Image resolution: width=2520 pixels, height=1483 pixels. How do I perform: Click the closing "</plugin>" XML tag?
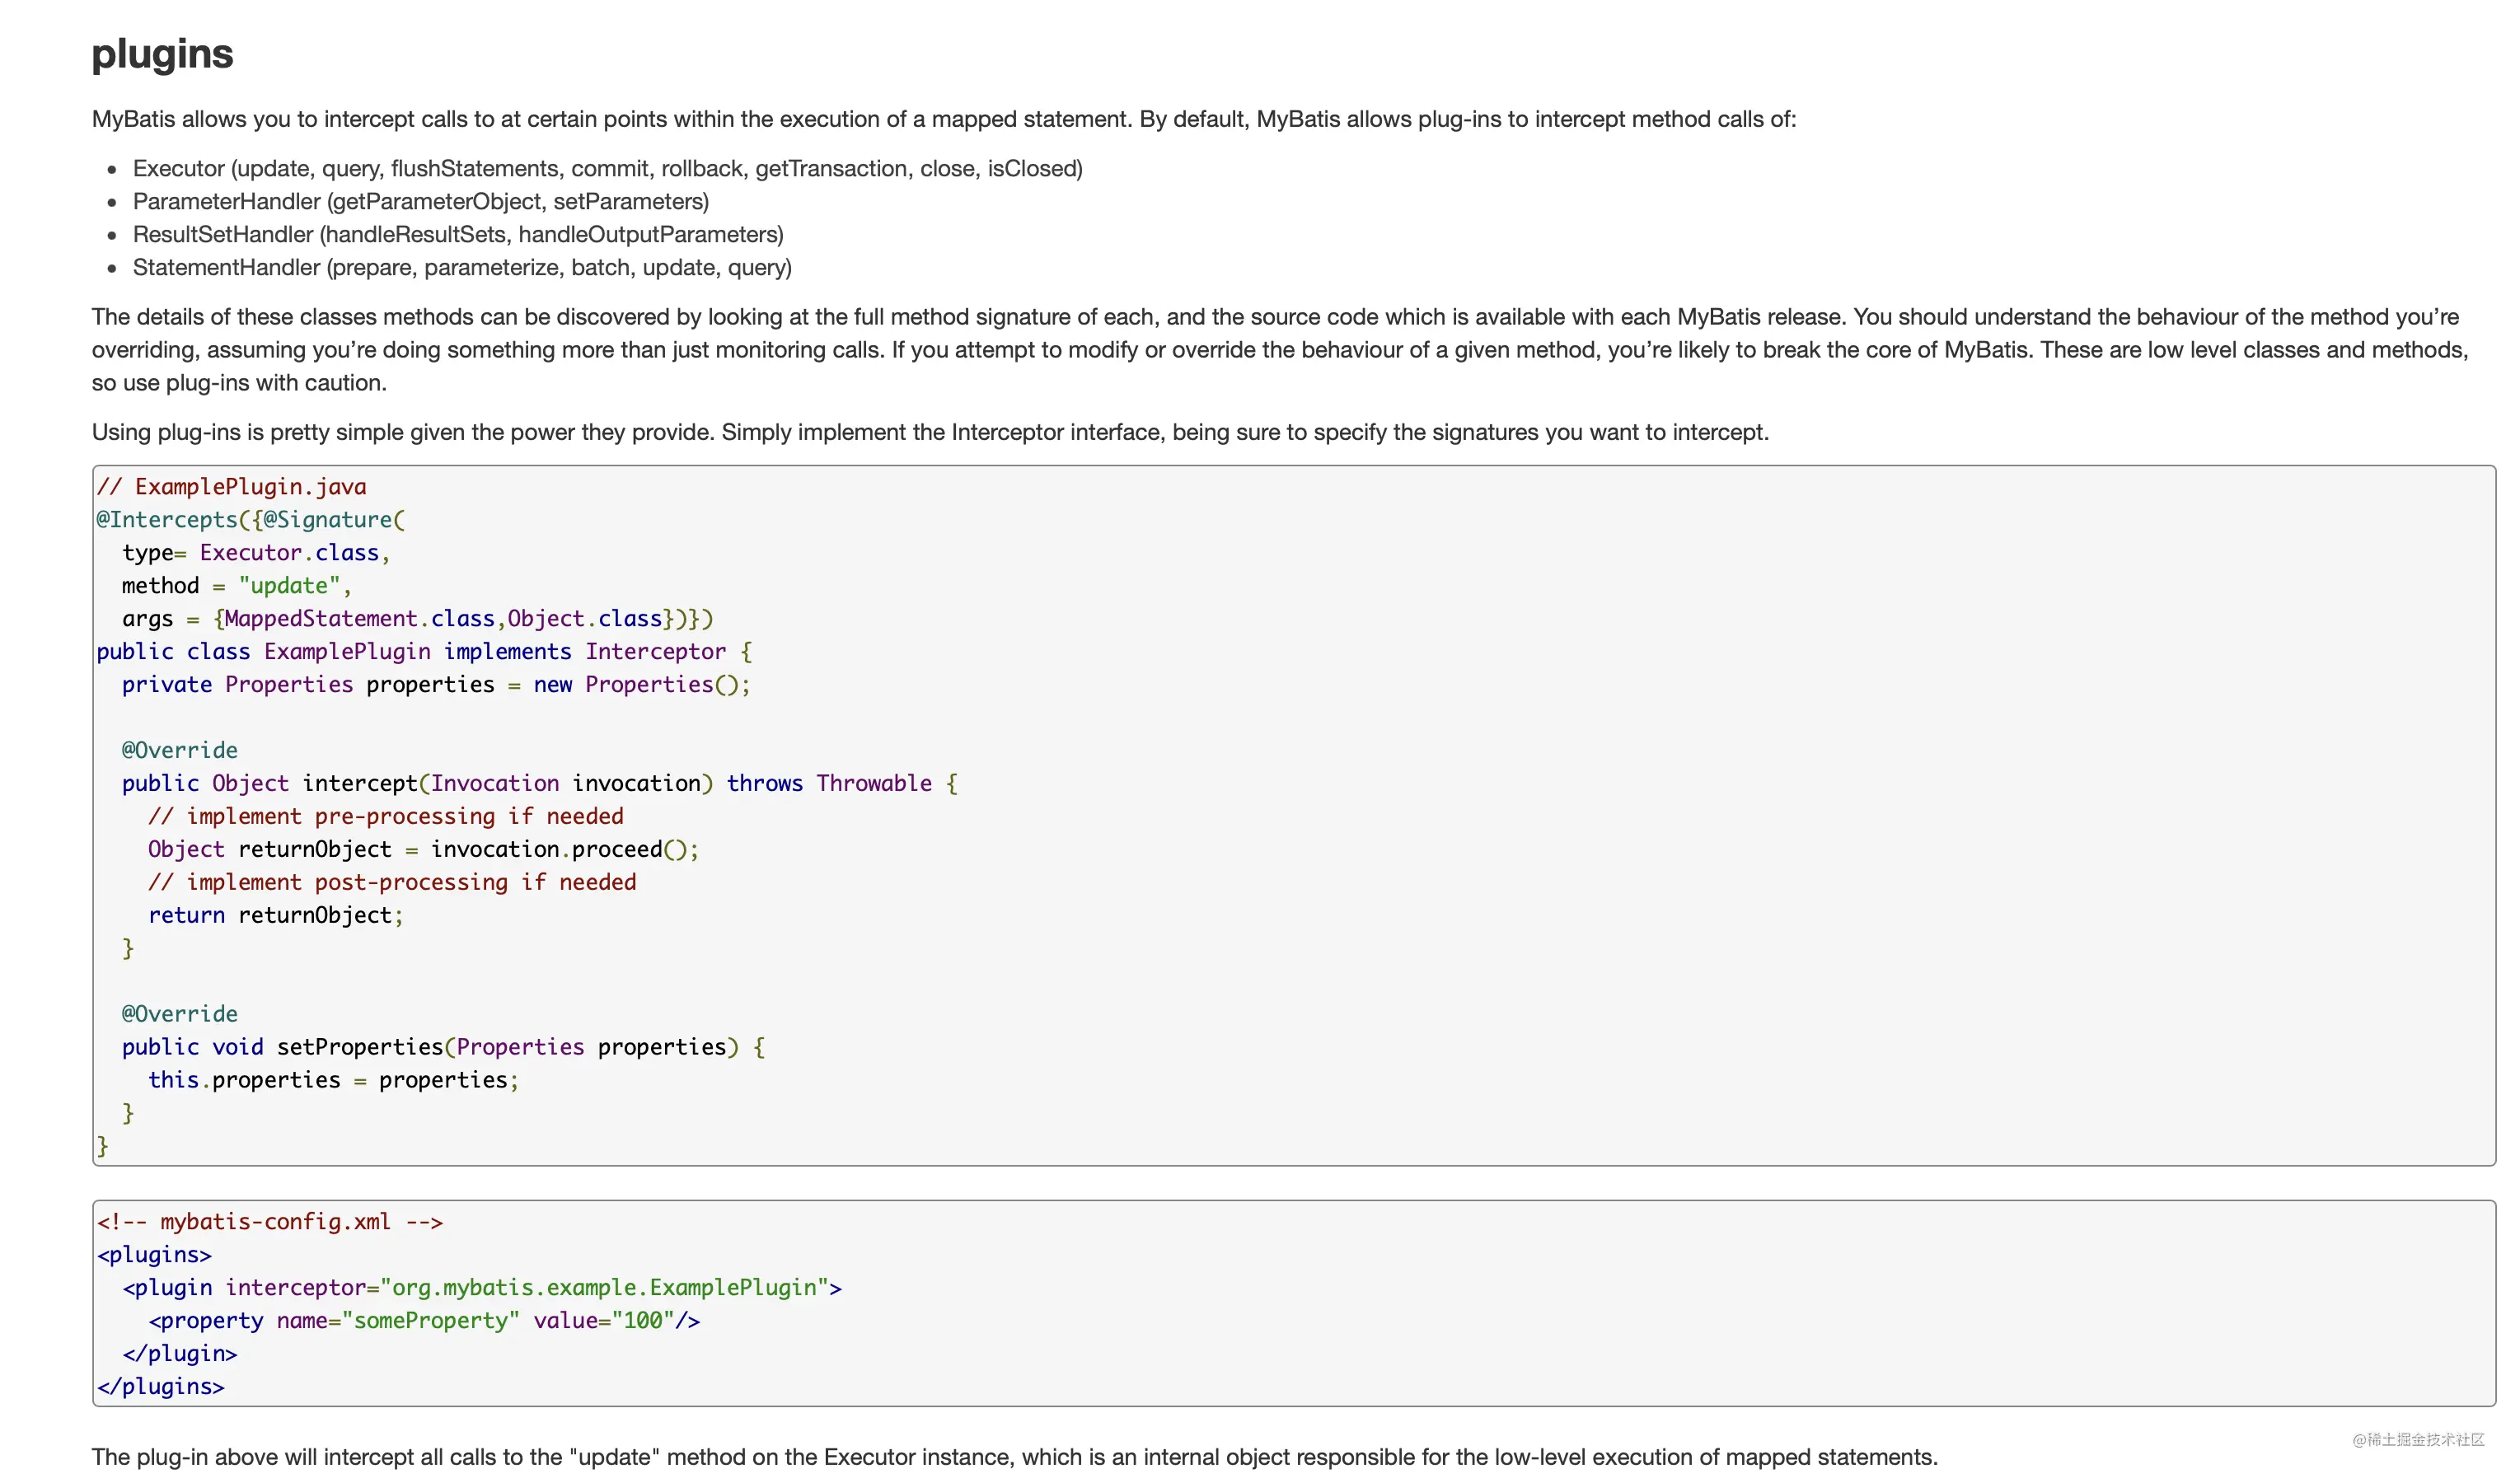[x=180, y=1353]
